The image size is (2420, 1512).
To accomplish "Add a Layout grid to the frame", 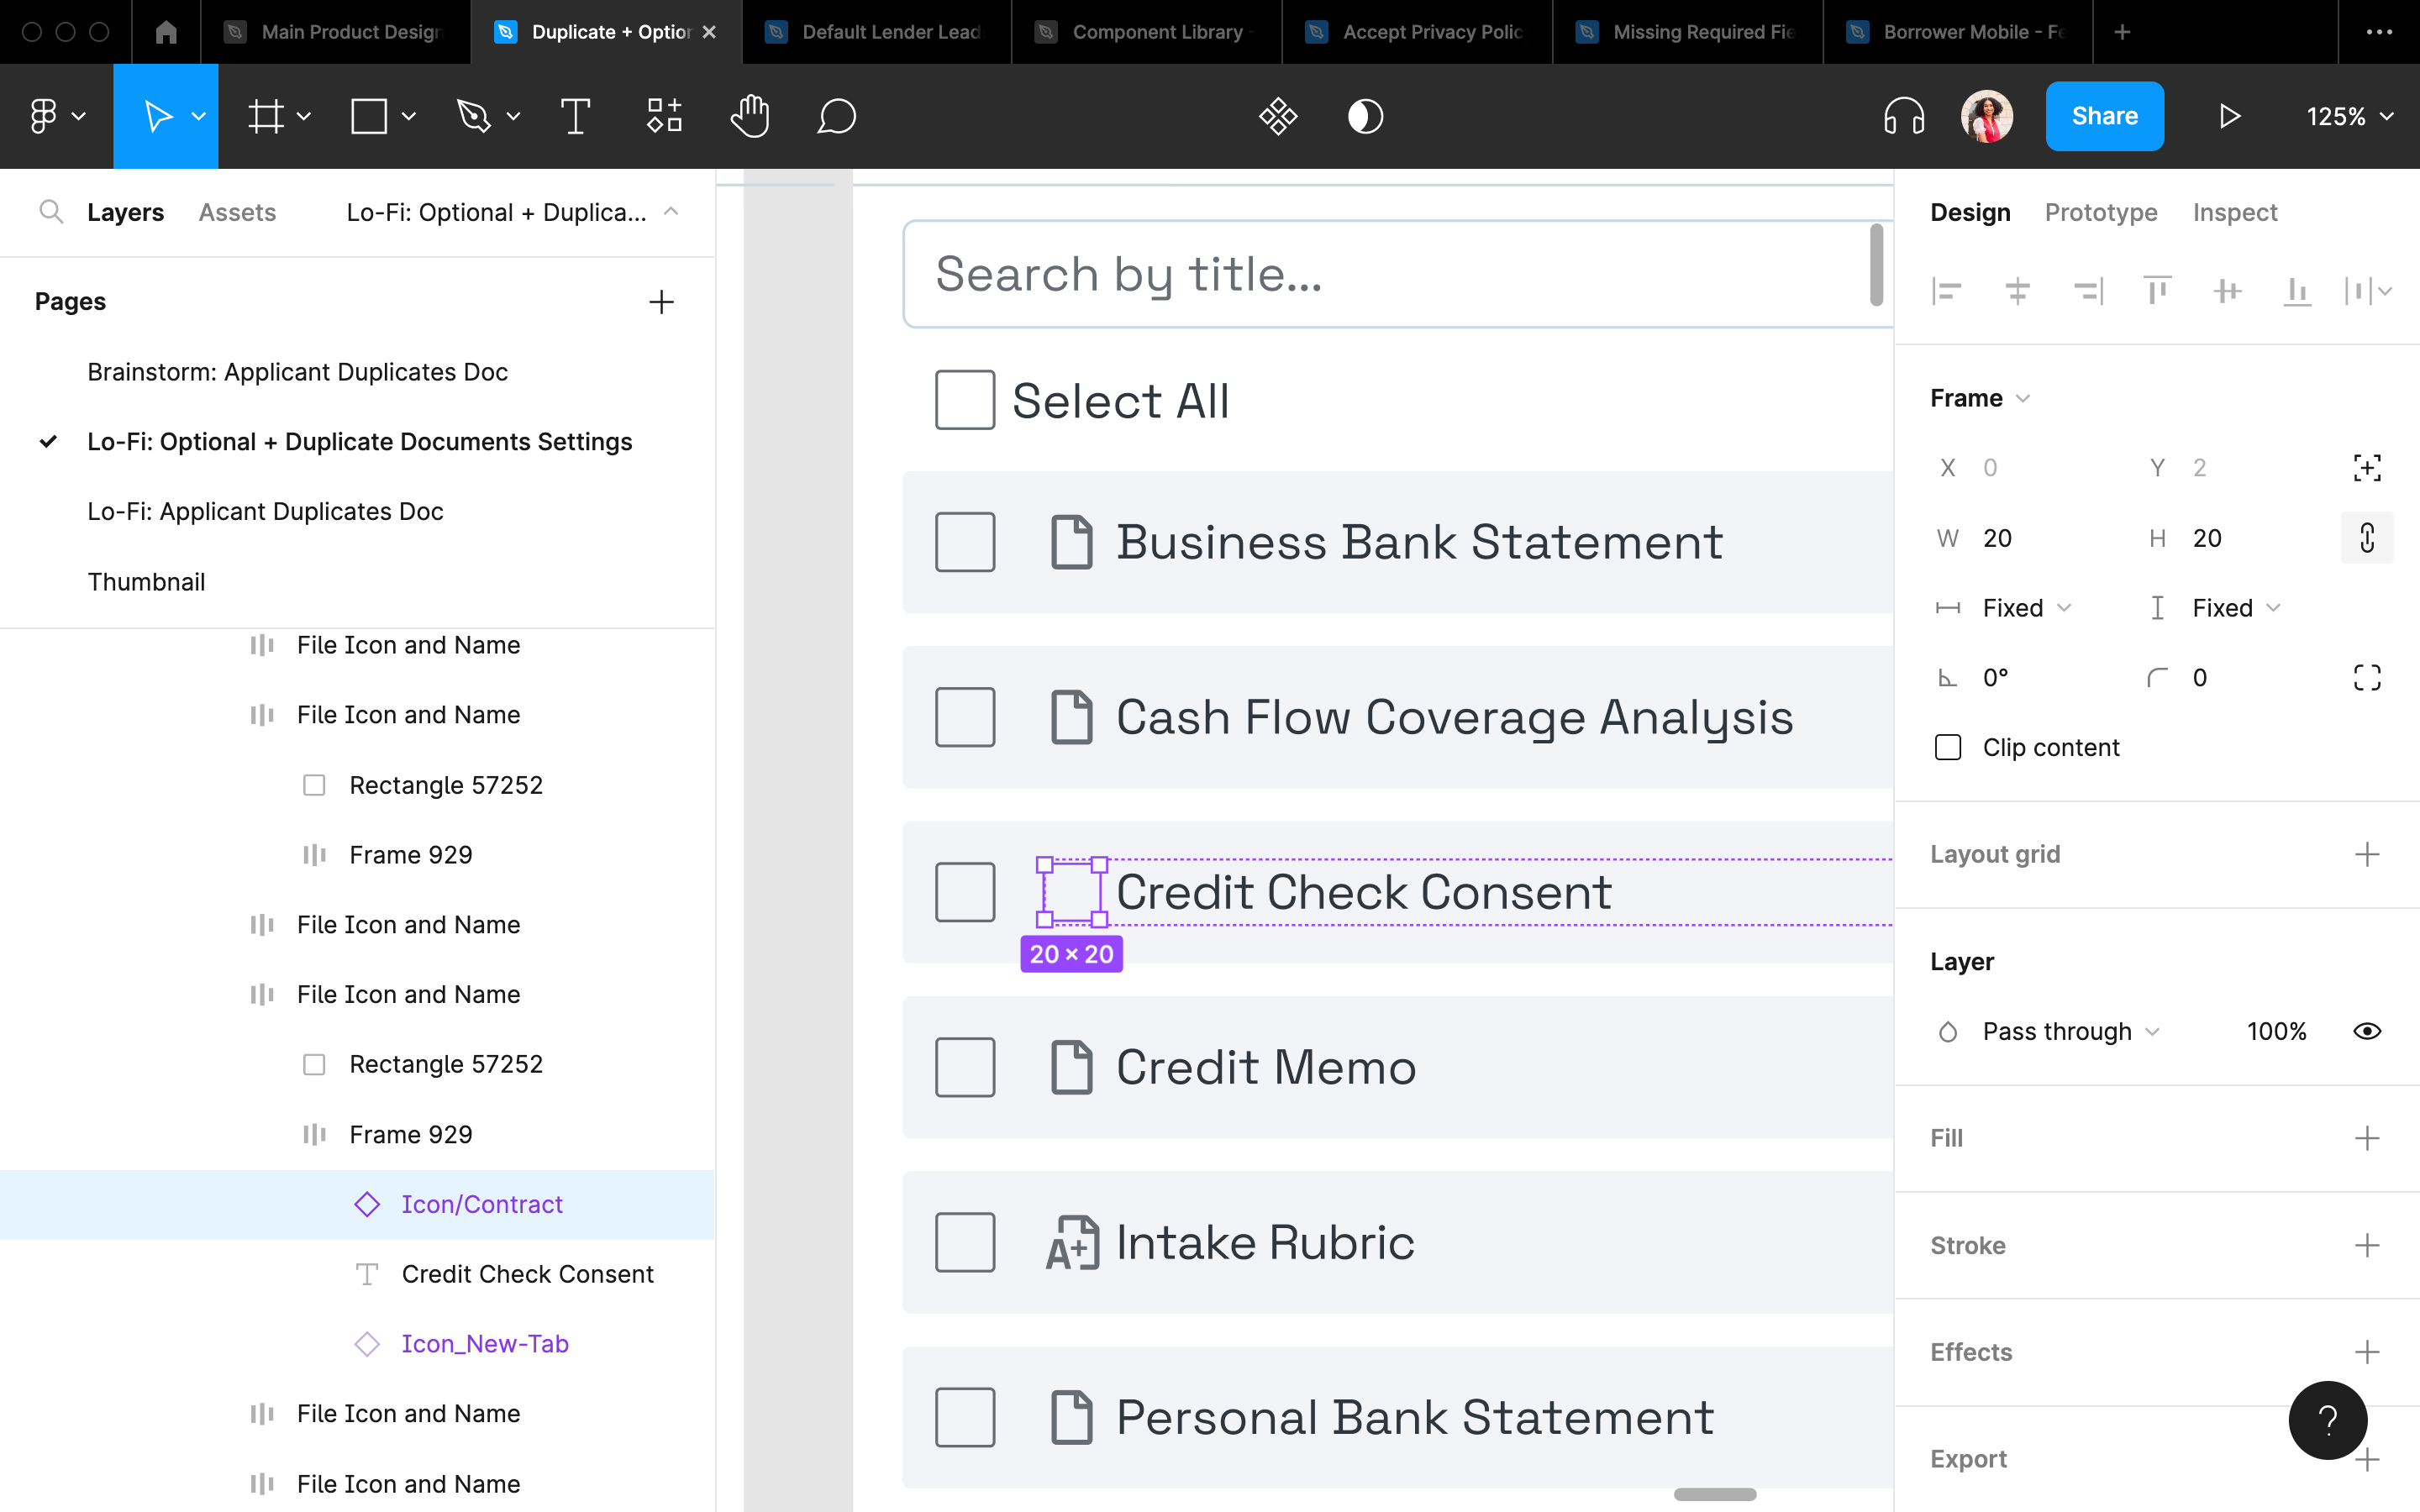I will pos(2365,853).
